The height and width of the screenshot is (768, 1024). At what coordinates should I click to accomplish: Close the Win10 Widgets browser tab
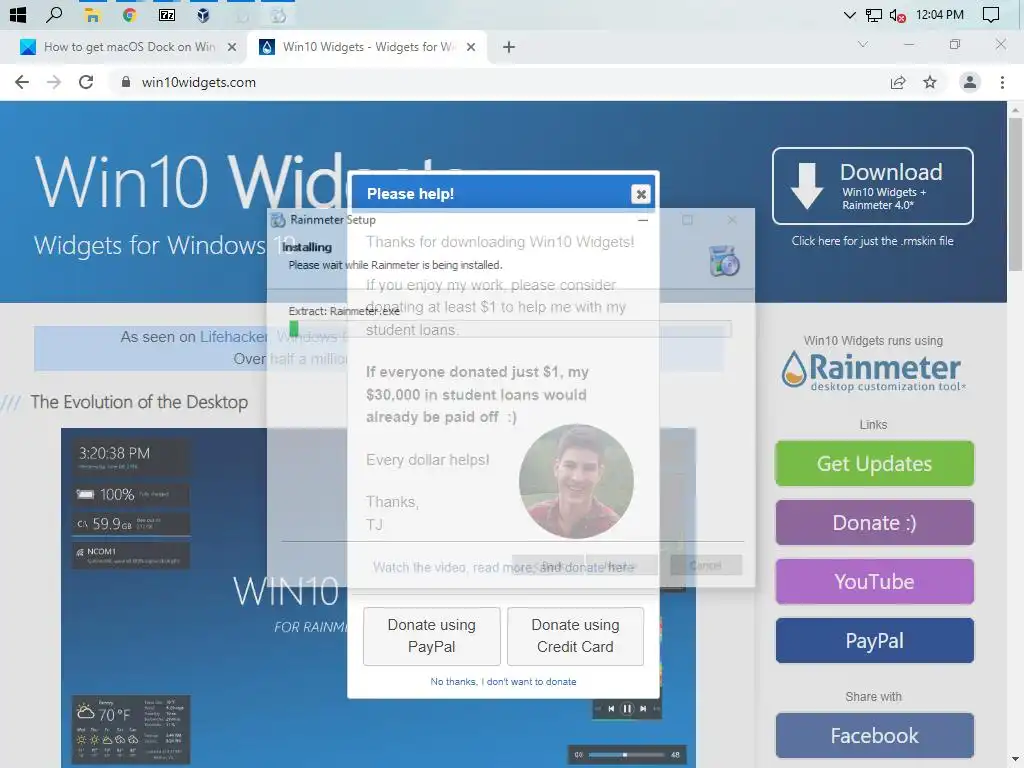[471, 47]
